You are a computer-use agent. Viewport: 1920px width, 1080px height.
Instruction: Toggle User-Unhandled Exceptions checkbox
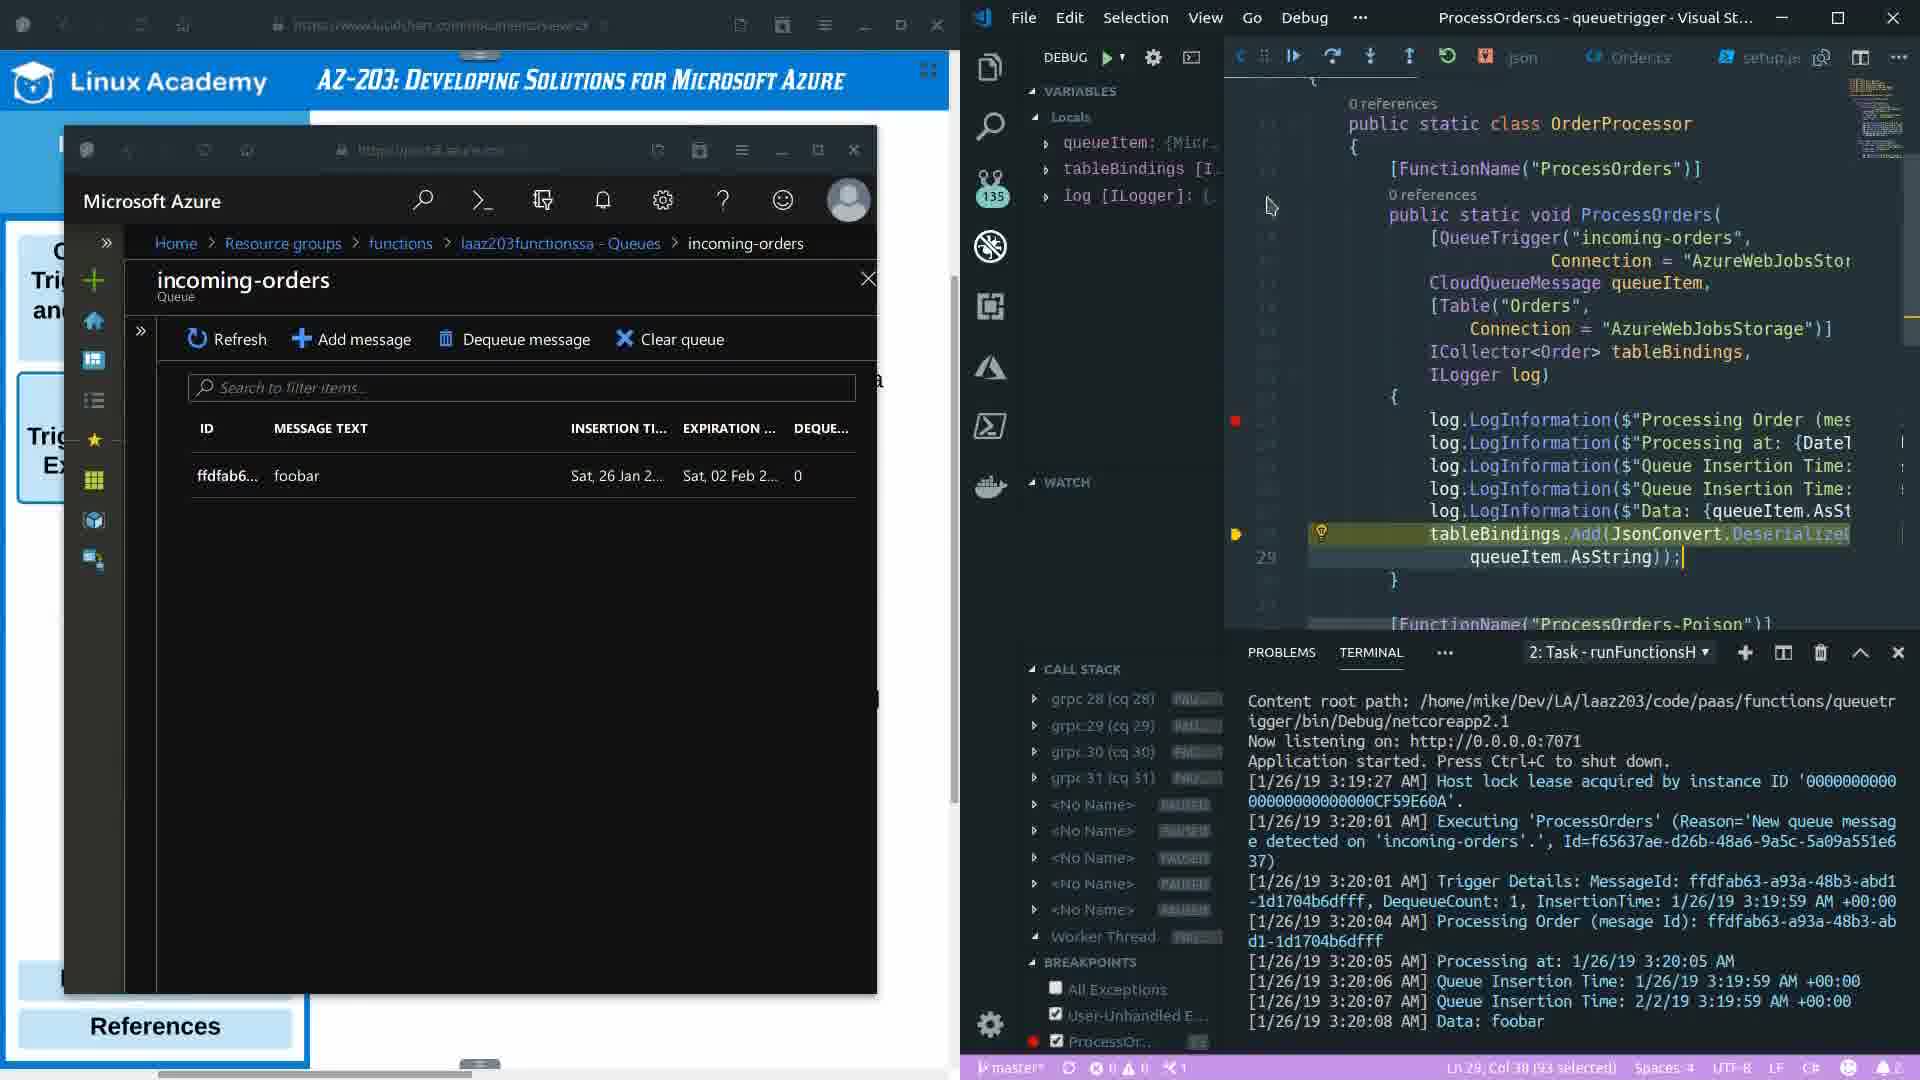[1055, 1014]
